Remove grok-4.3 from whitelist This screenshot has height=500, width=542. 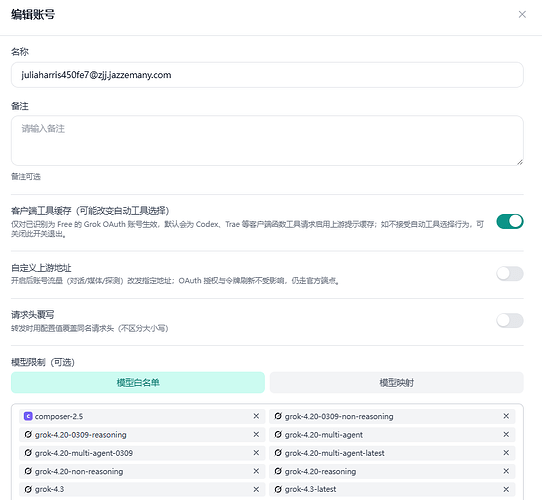(256, 489)
